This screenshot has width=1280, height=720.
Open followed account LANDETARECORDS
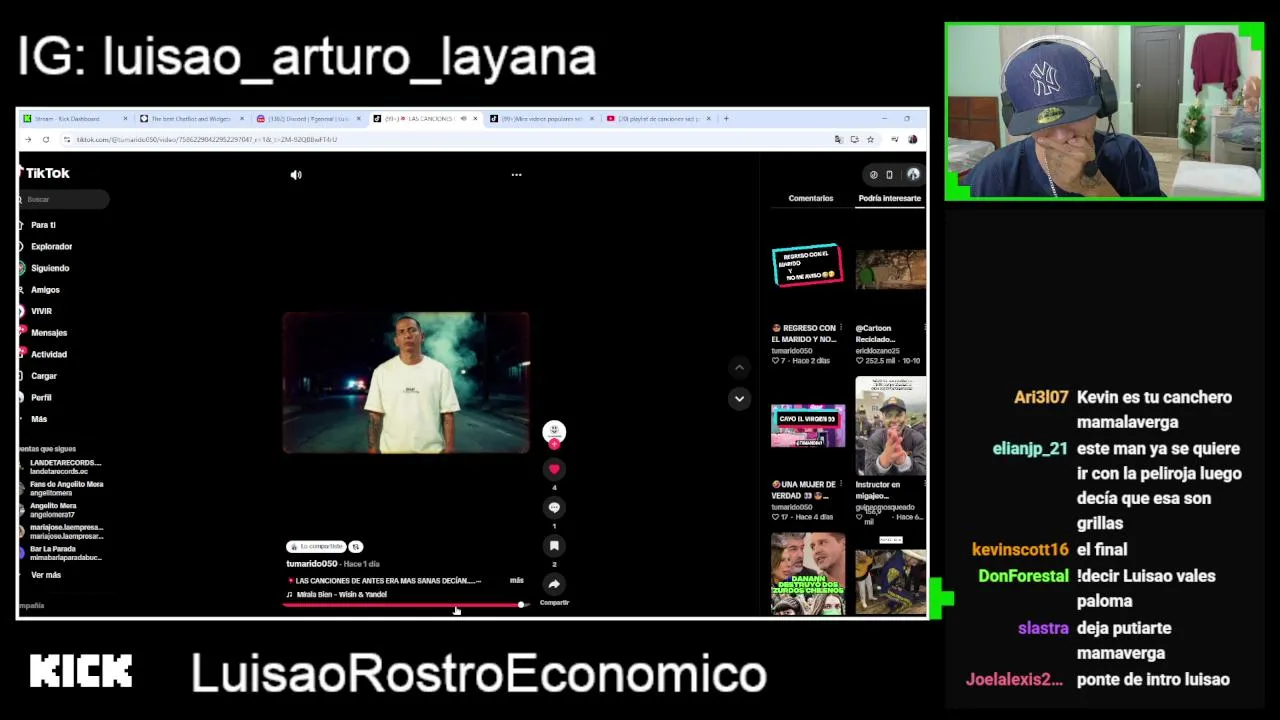(62, 467)
